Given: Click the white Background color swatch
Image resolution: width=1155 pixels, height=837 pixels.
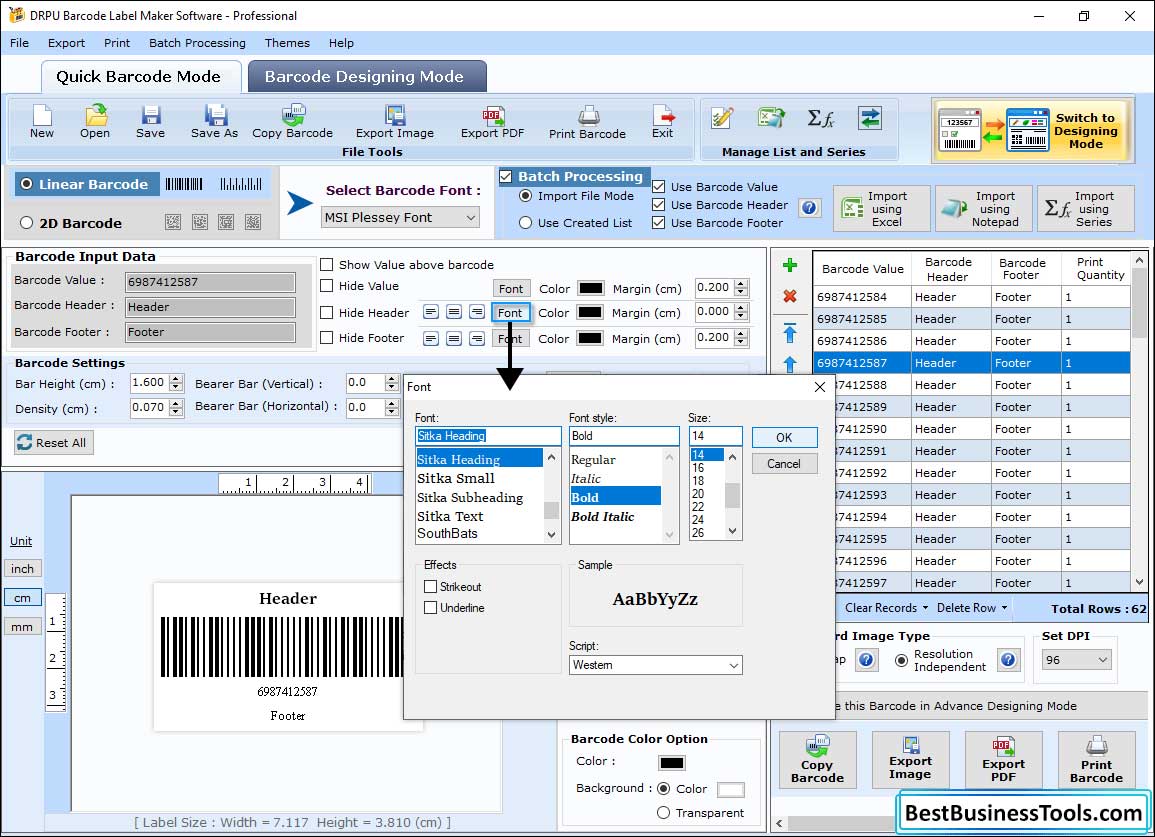Looking at the screenshot, I should tap(730, 790).
